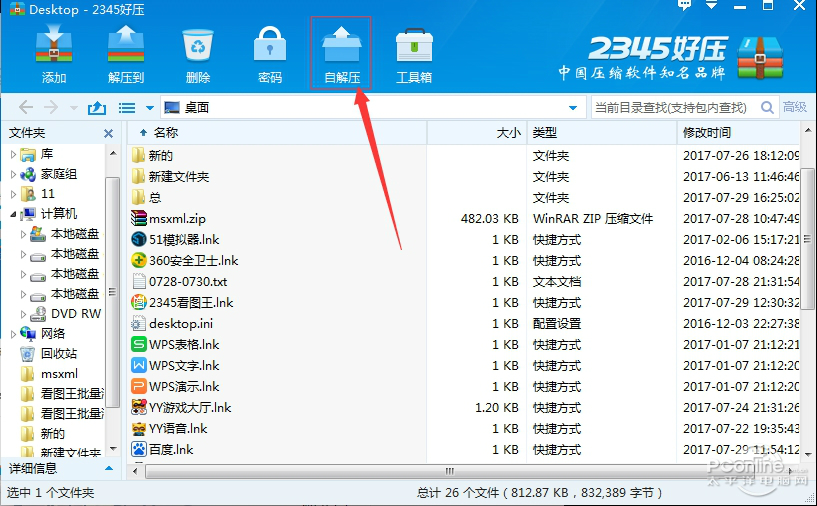Image resolution: width=817 pixels, height=506 pixels.
Task: Expand the 网络 tree node
Action: tap(14, 334)
